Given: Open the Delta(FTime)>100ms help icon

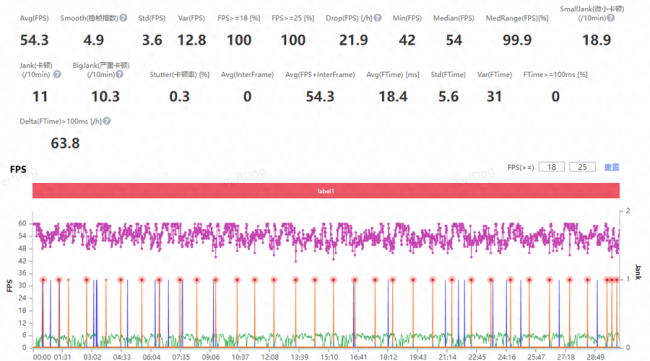Looking at the screenshot, I should (x=107, y=121).
